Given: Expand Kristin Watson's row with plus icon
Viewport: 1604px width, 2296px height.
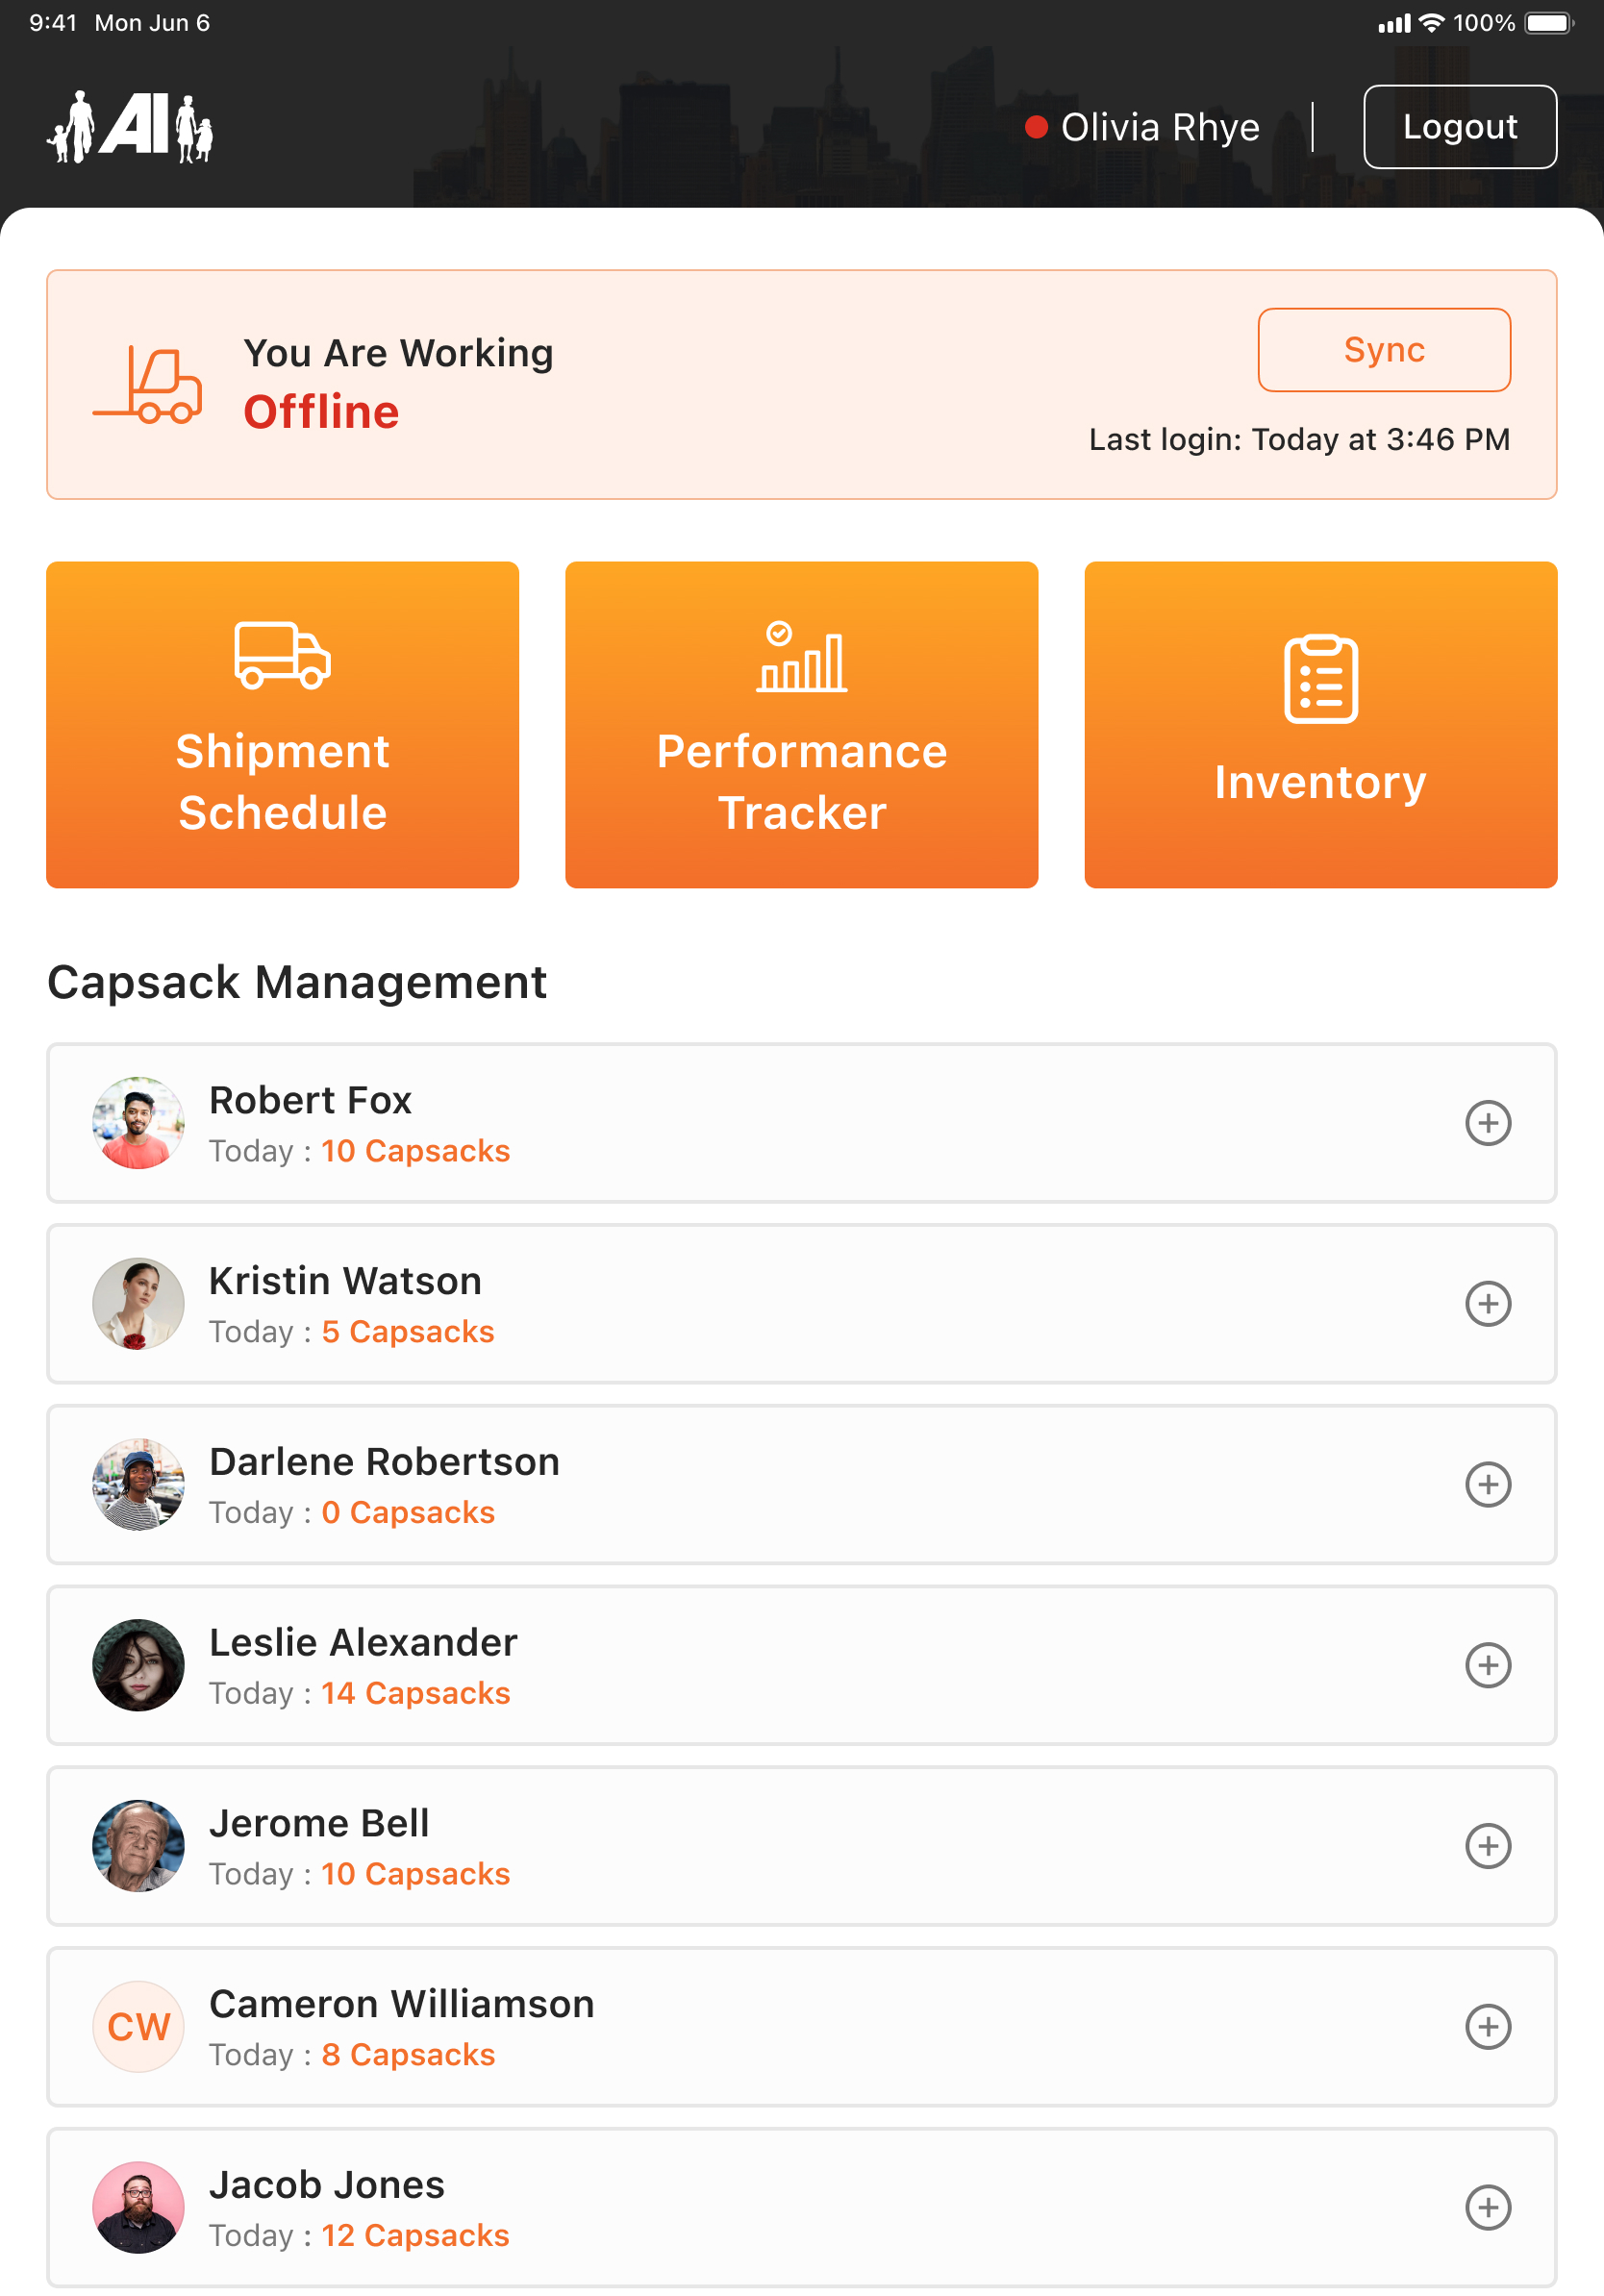Looking at the screenshot, I should (x=1487, y=1304).
